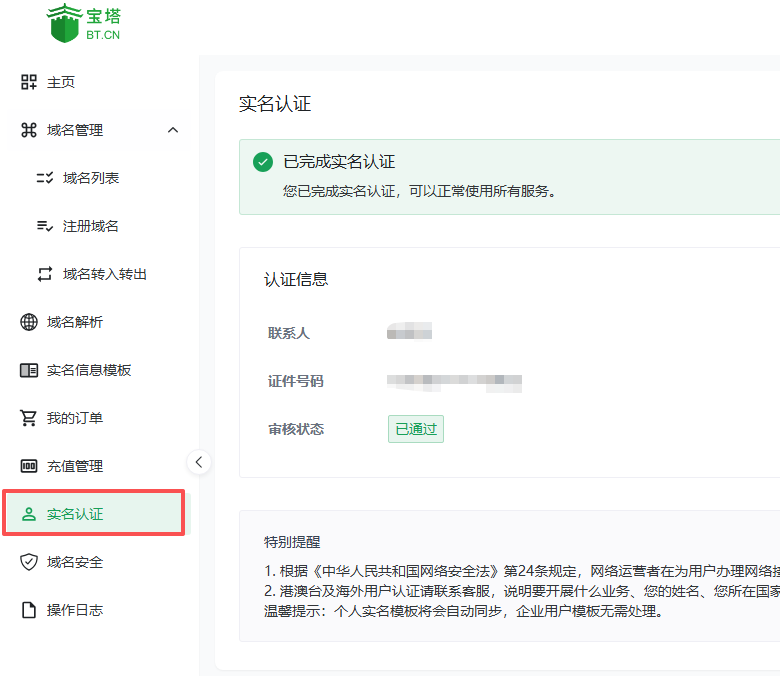This screenshot has width=780, height=676.
Task: Click the 联系人 field label
Action: pyautogui.click(x=289, y=333)
